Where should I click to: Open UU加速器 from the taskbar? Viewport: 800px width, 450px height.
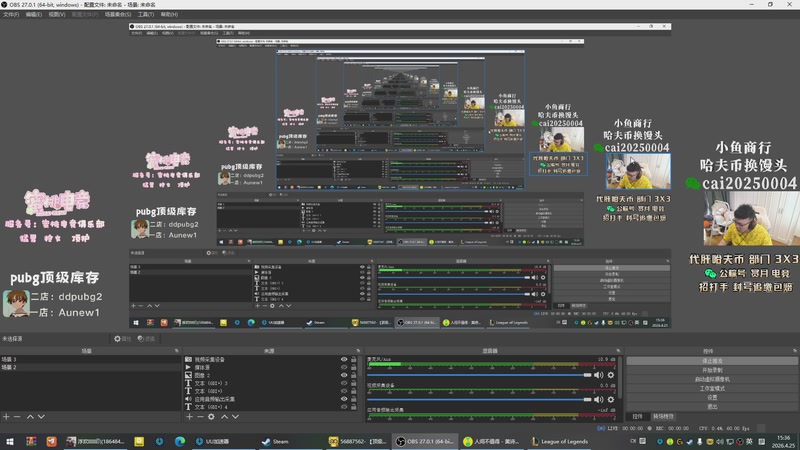coord(213,441)
